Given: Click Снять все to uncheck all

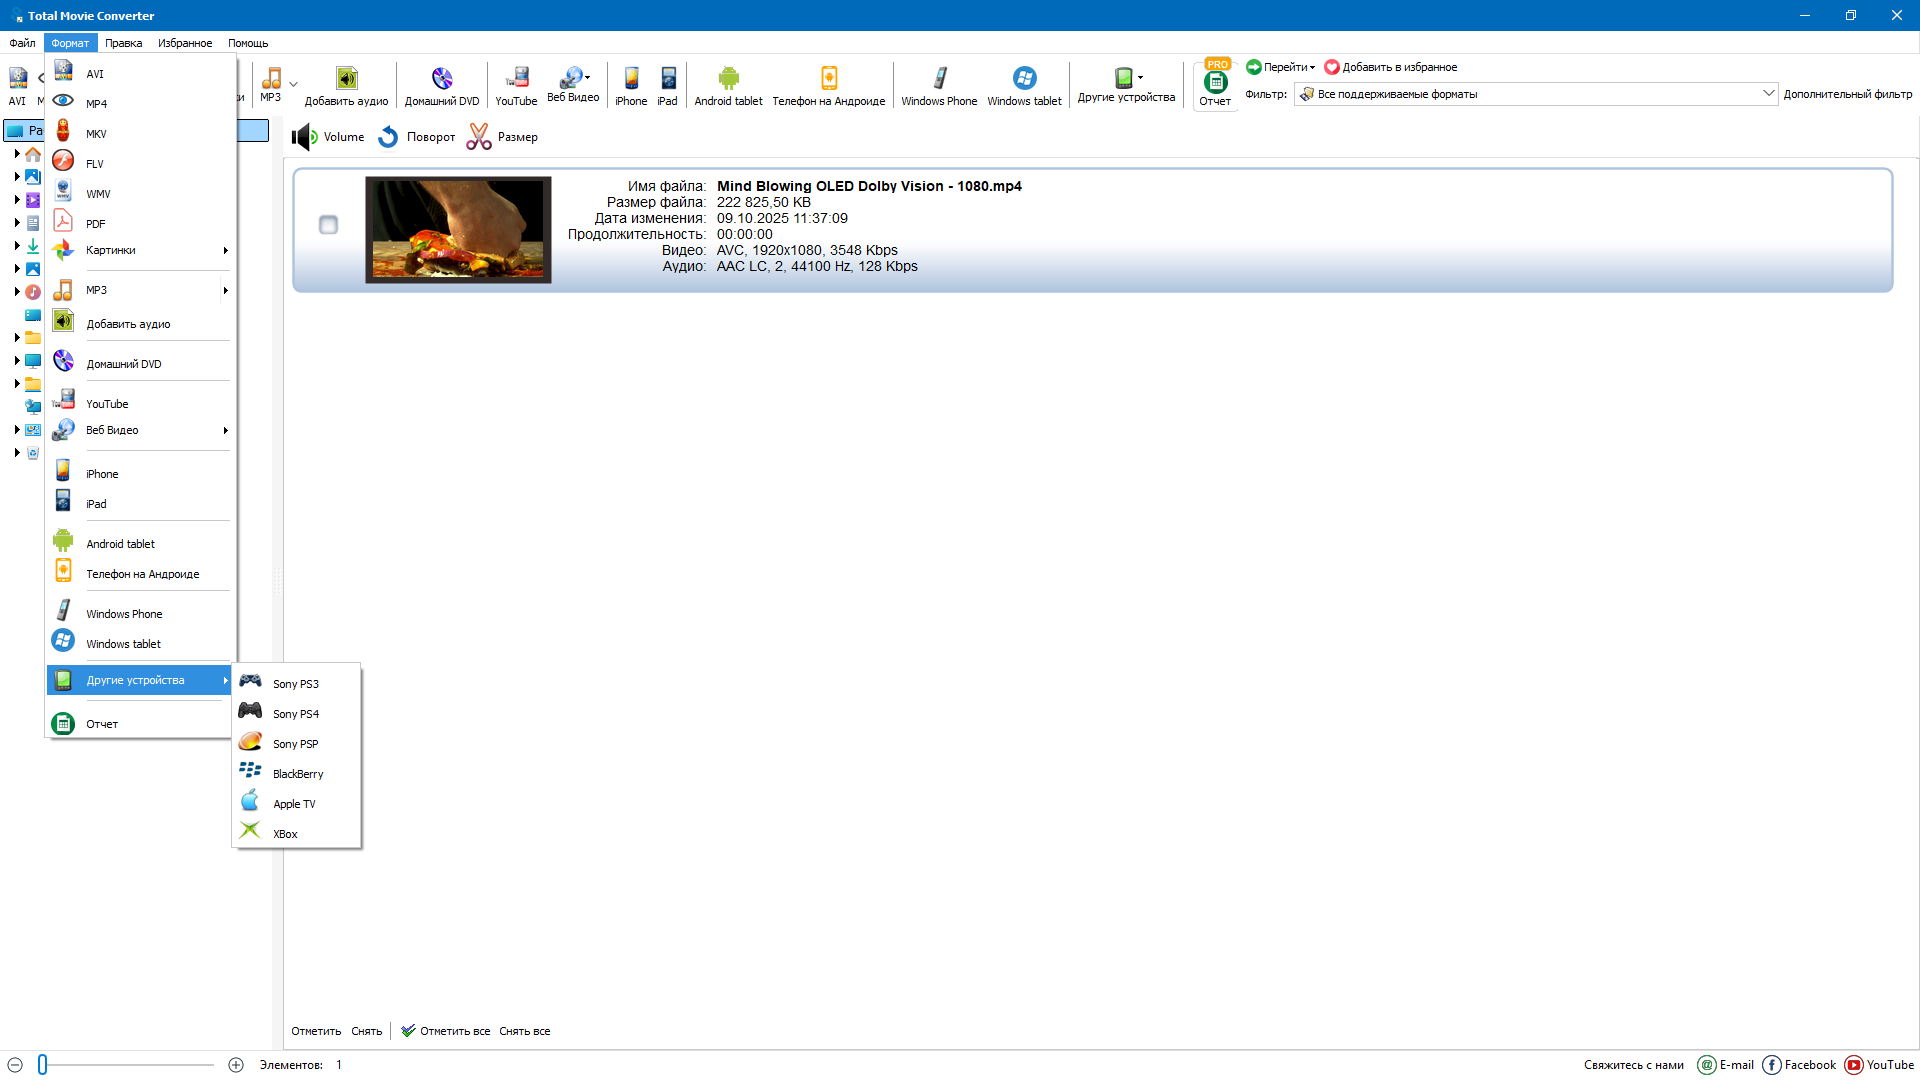Looking at the screenshot, I should (524, 1031).
